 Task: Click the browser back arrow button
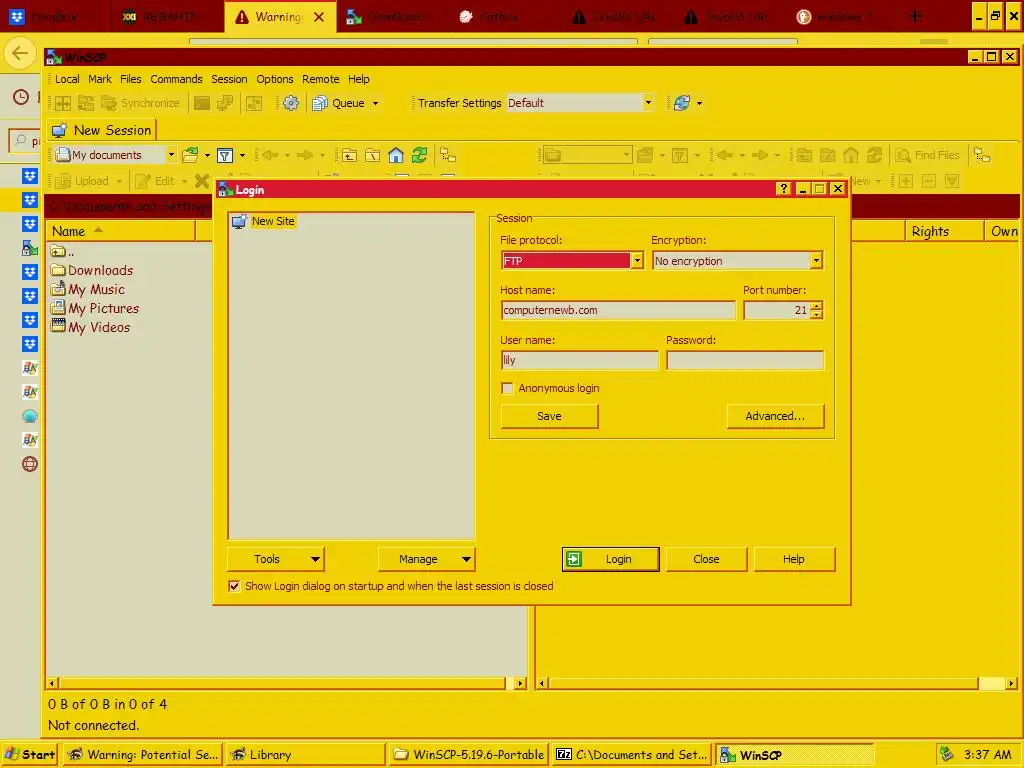click(20, 53)
